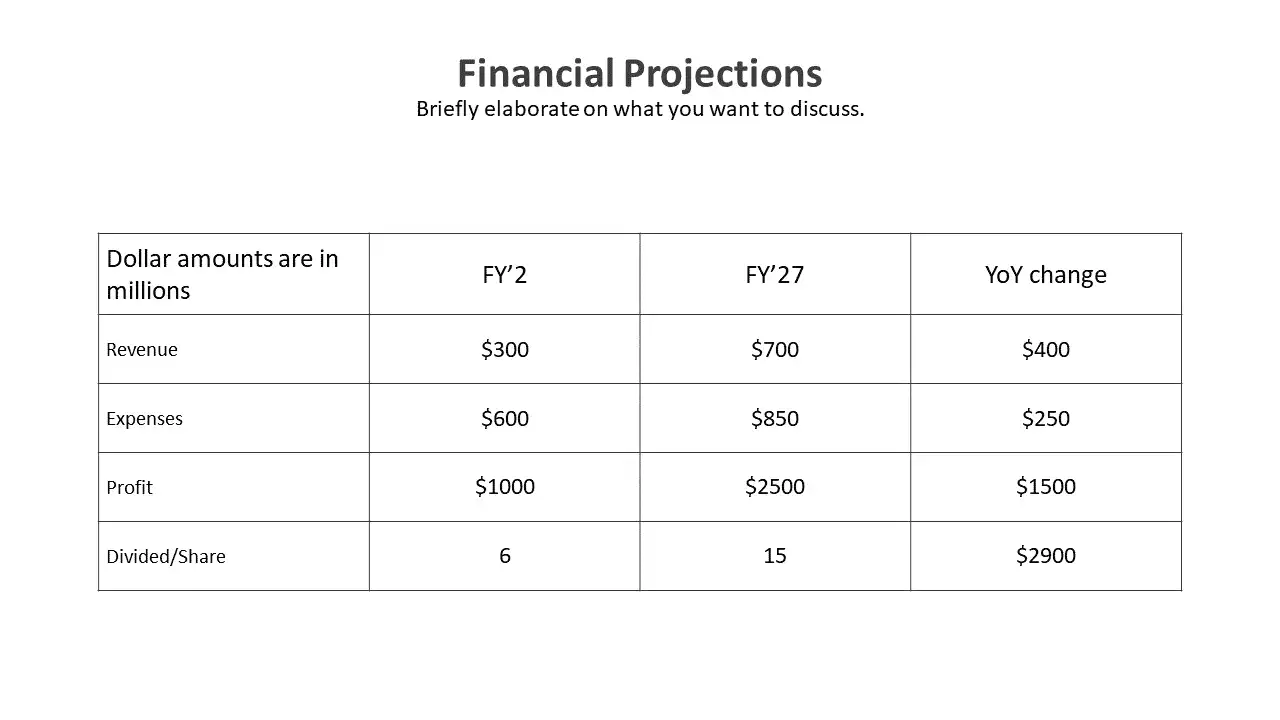Select the Financial Projections title
This screenshot has width=1280, height=720.
pos(640,73)
